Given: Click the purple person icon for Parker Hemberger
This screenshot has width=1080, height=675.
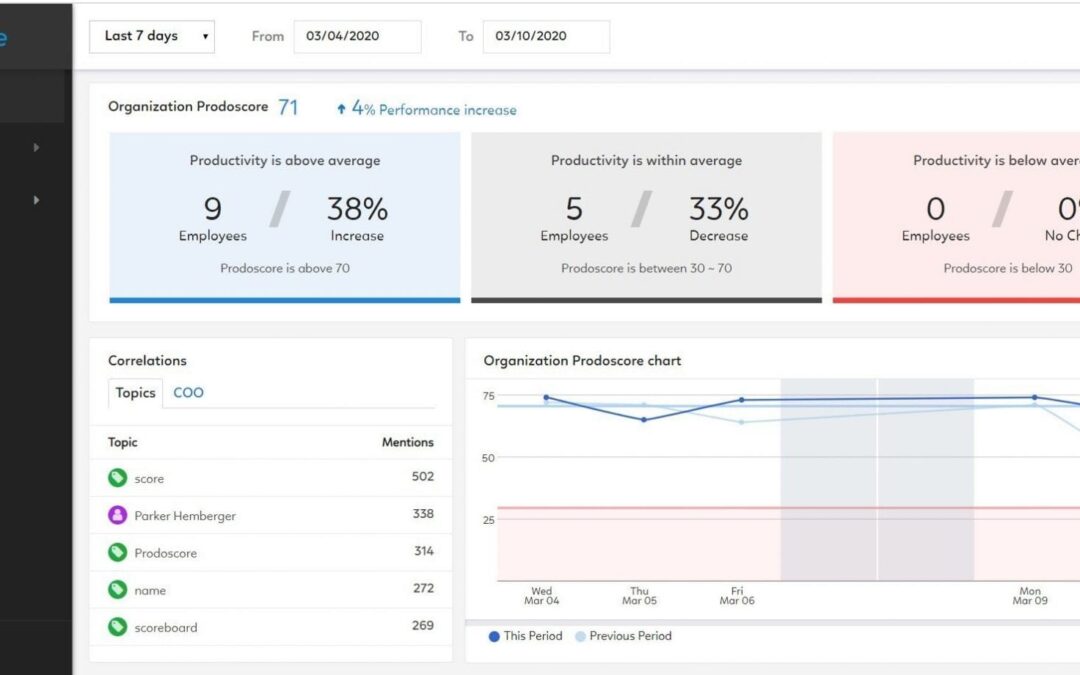Looking at the screenshot, I should tap(118, 516).
